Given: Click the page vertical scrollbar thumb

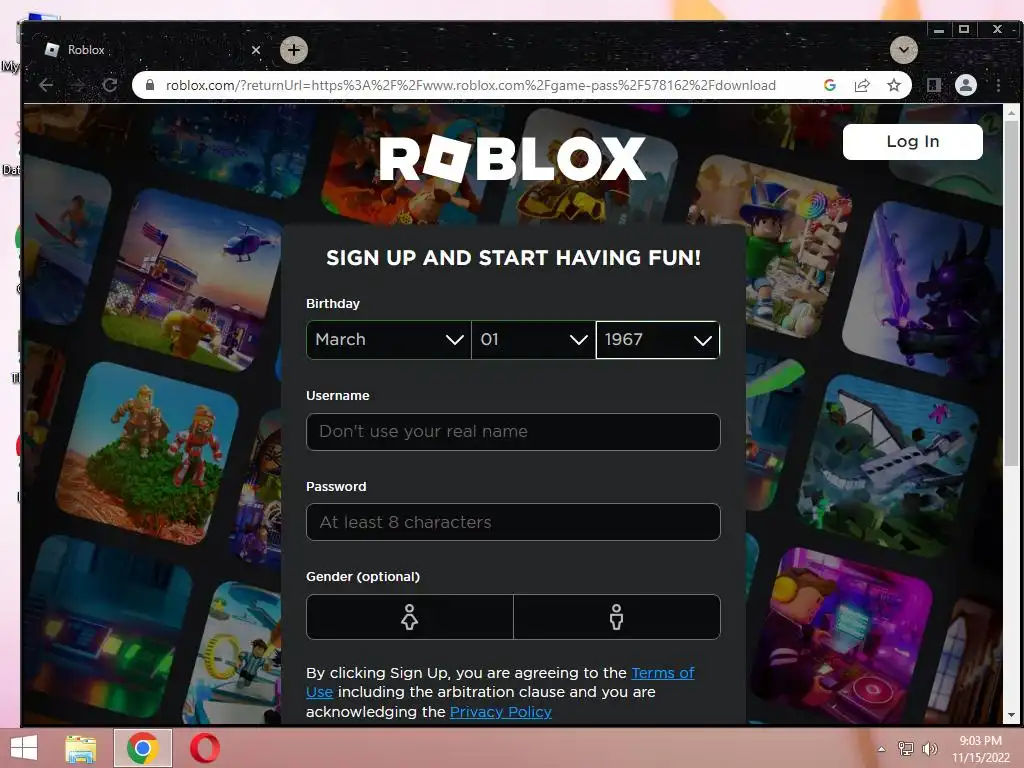Looking at the screenshot, I should pyautogui.click(x=1012, y=294).
